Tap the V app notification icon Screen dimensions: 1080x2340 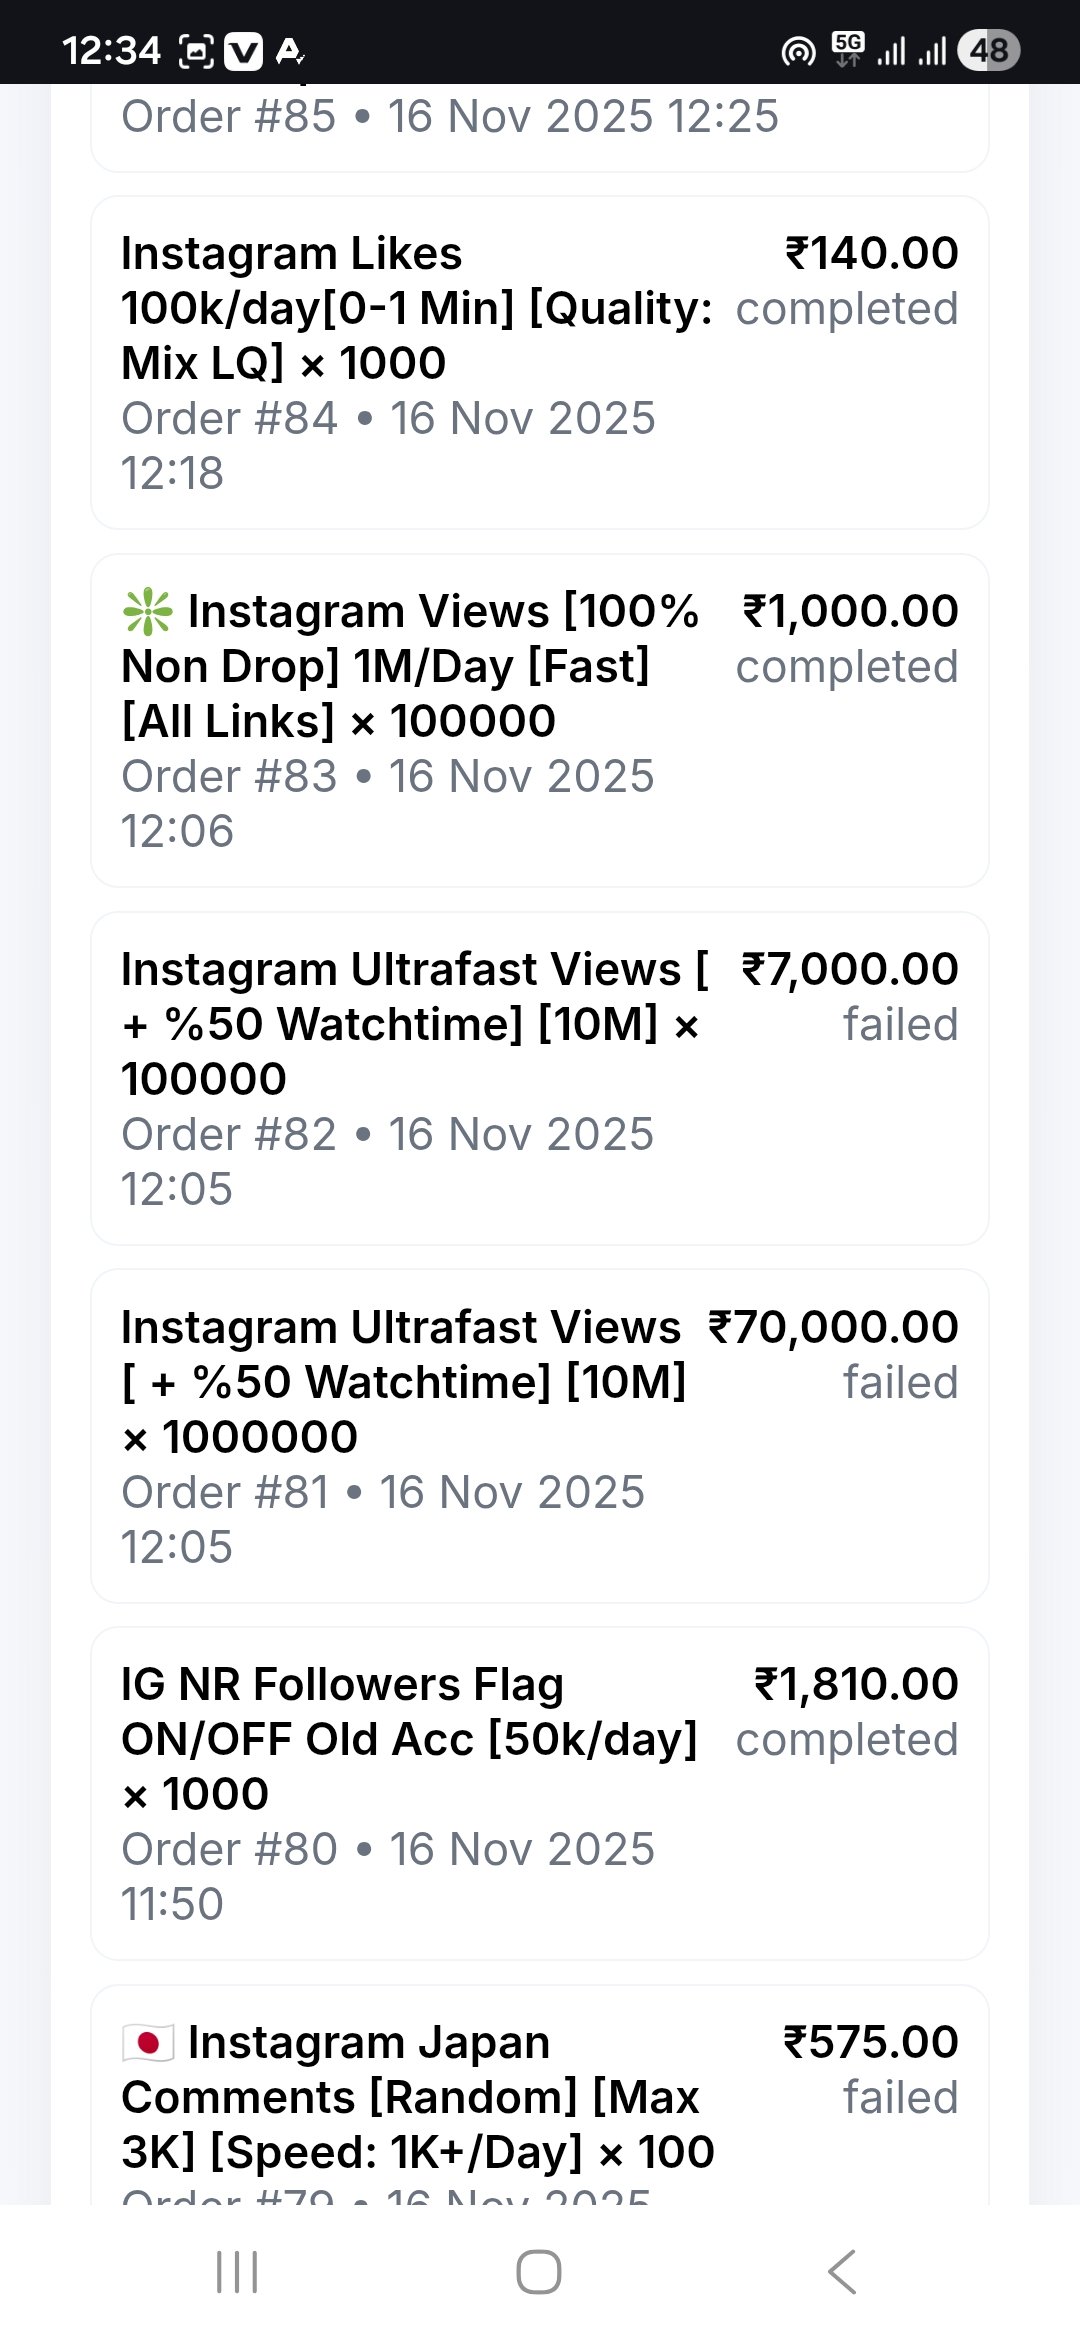pyautogui.click(x=243, y=52)
